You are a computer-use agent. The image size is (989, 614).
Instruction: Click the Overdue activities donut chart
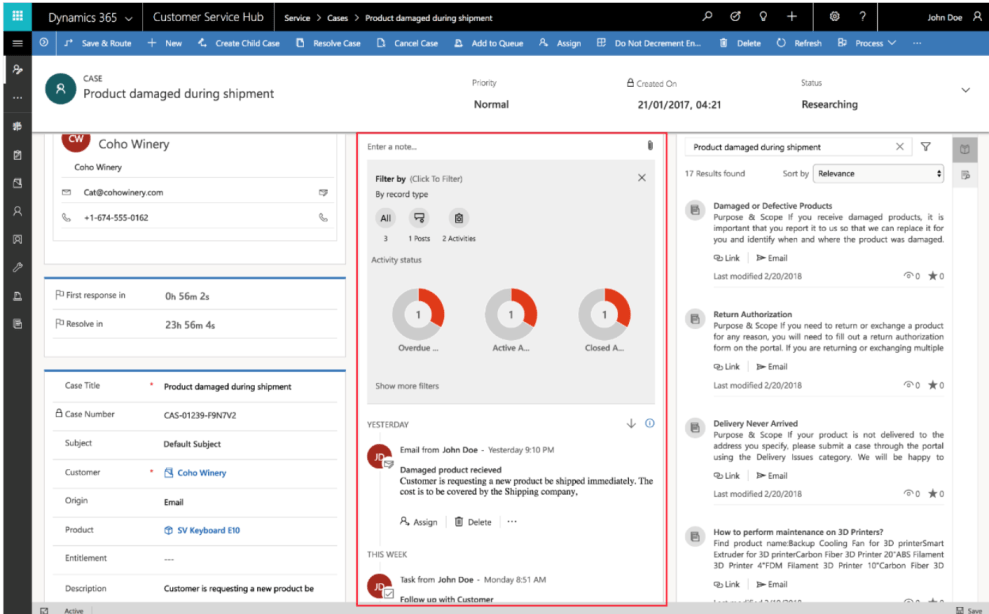[418, 314]
